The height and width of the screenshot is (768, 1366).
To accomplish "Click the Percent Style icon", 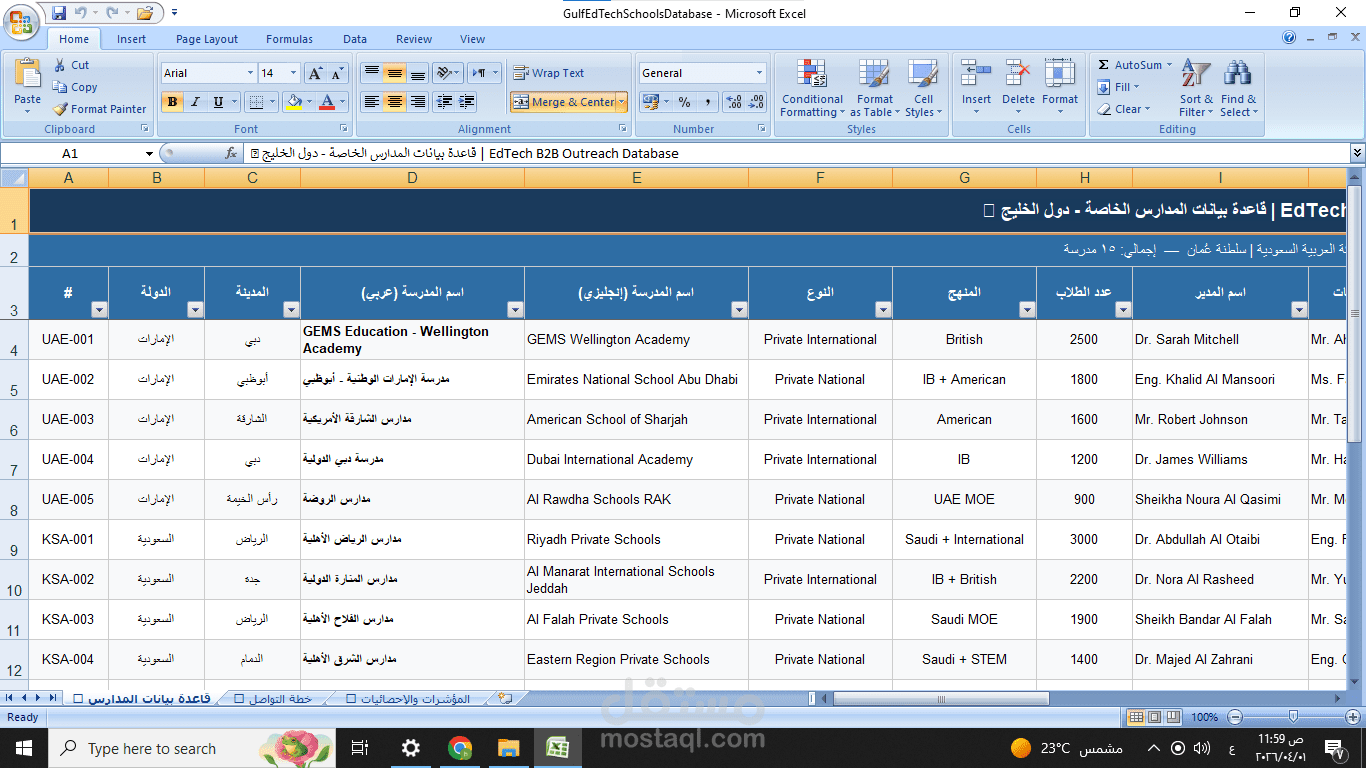I will tap(684, 102).
